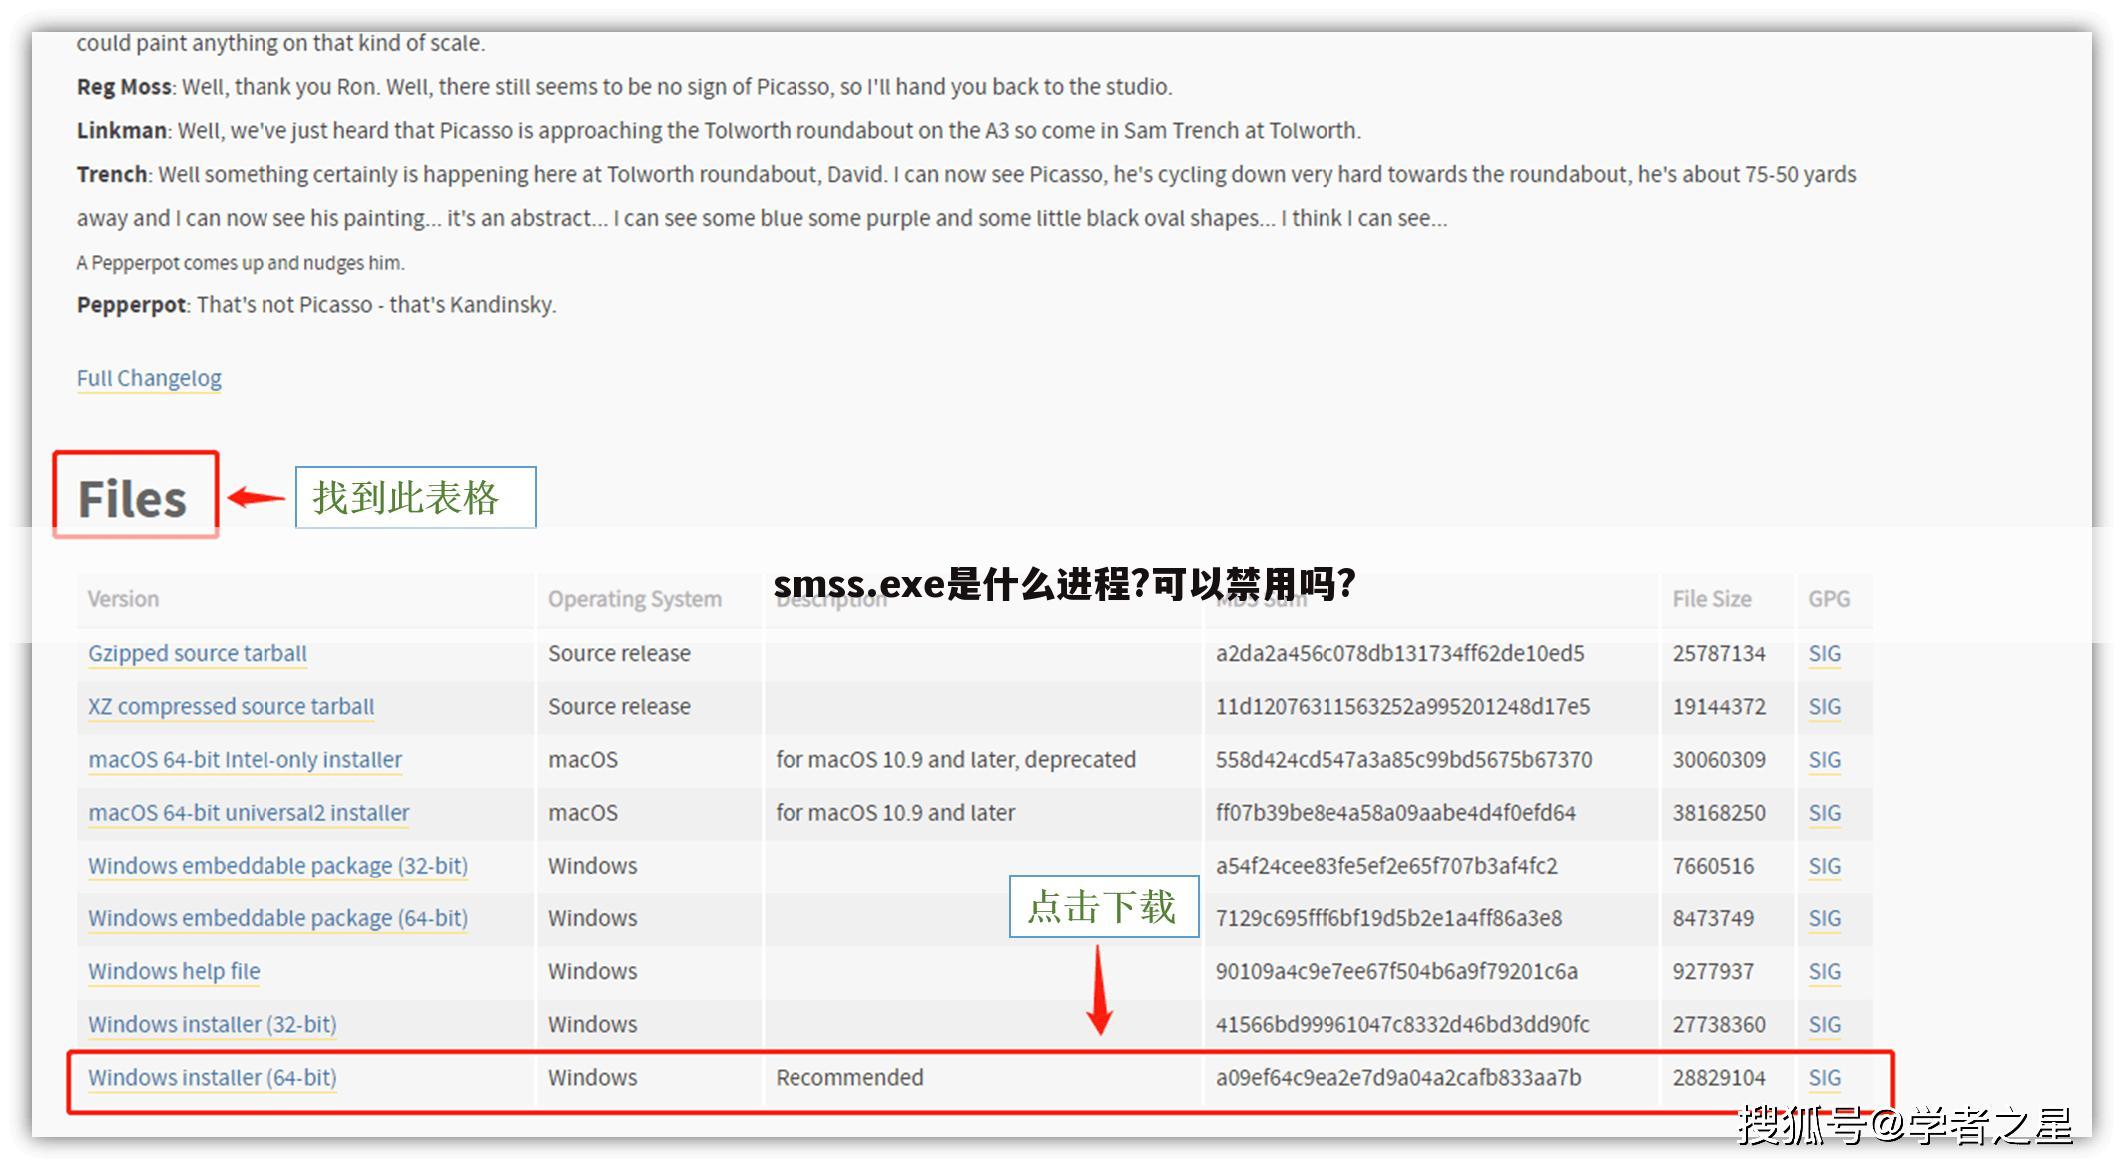This screenshot has height=1171, width=2128.
Task: Download the Gzipped source tarball
Action: [195, 653]
